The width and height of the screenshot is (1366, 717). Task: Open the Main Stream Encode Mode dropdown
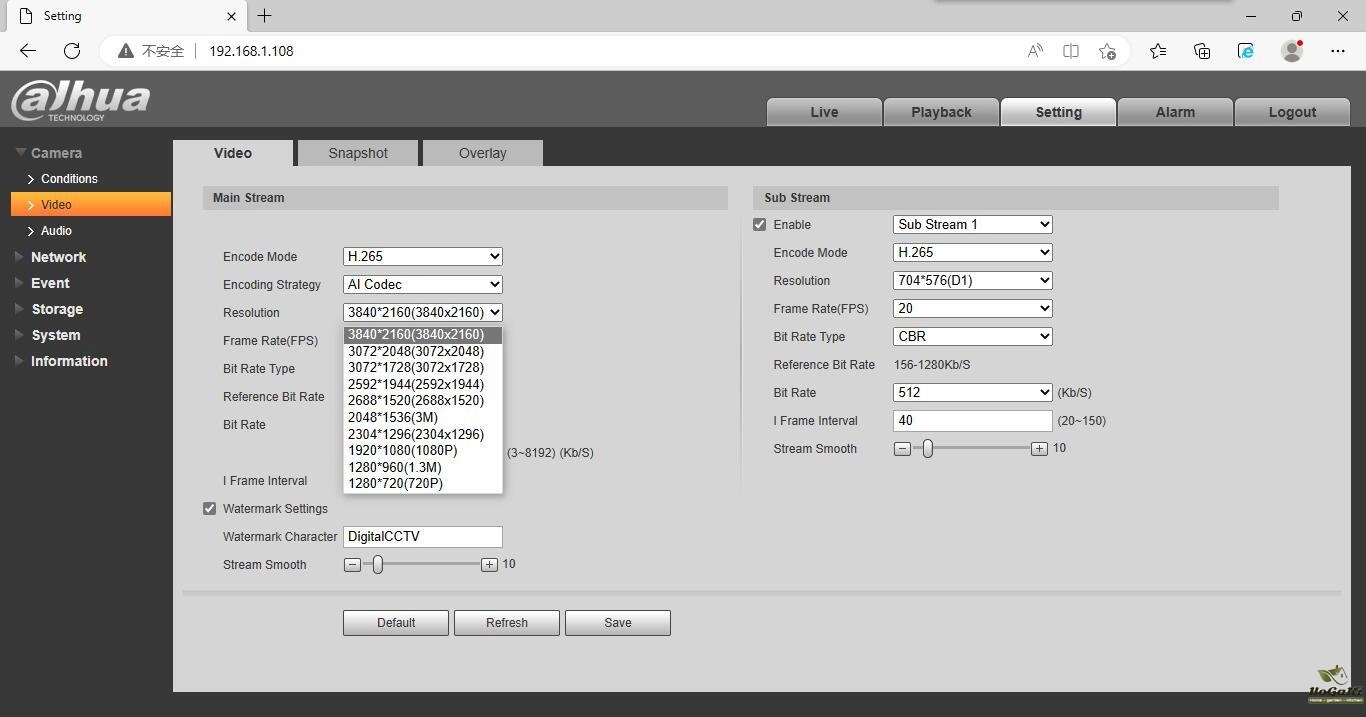[x=422, y=257]
